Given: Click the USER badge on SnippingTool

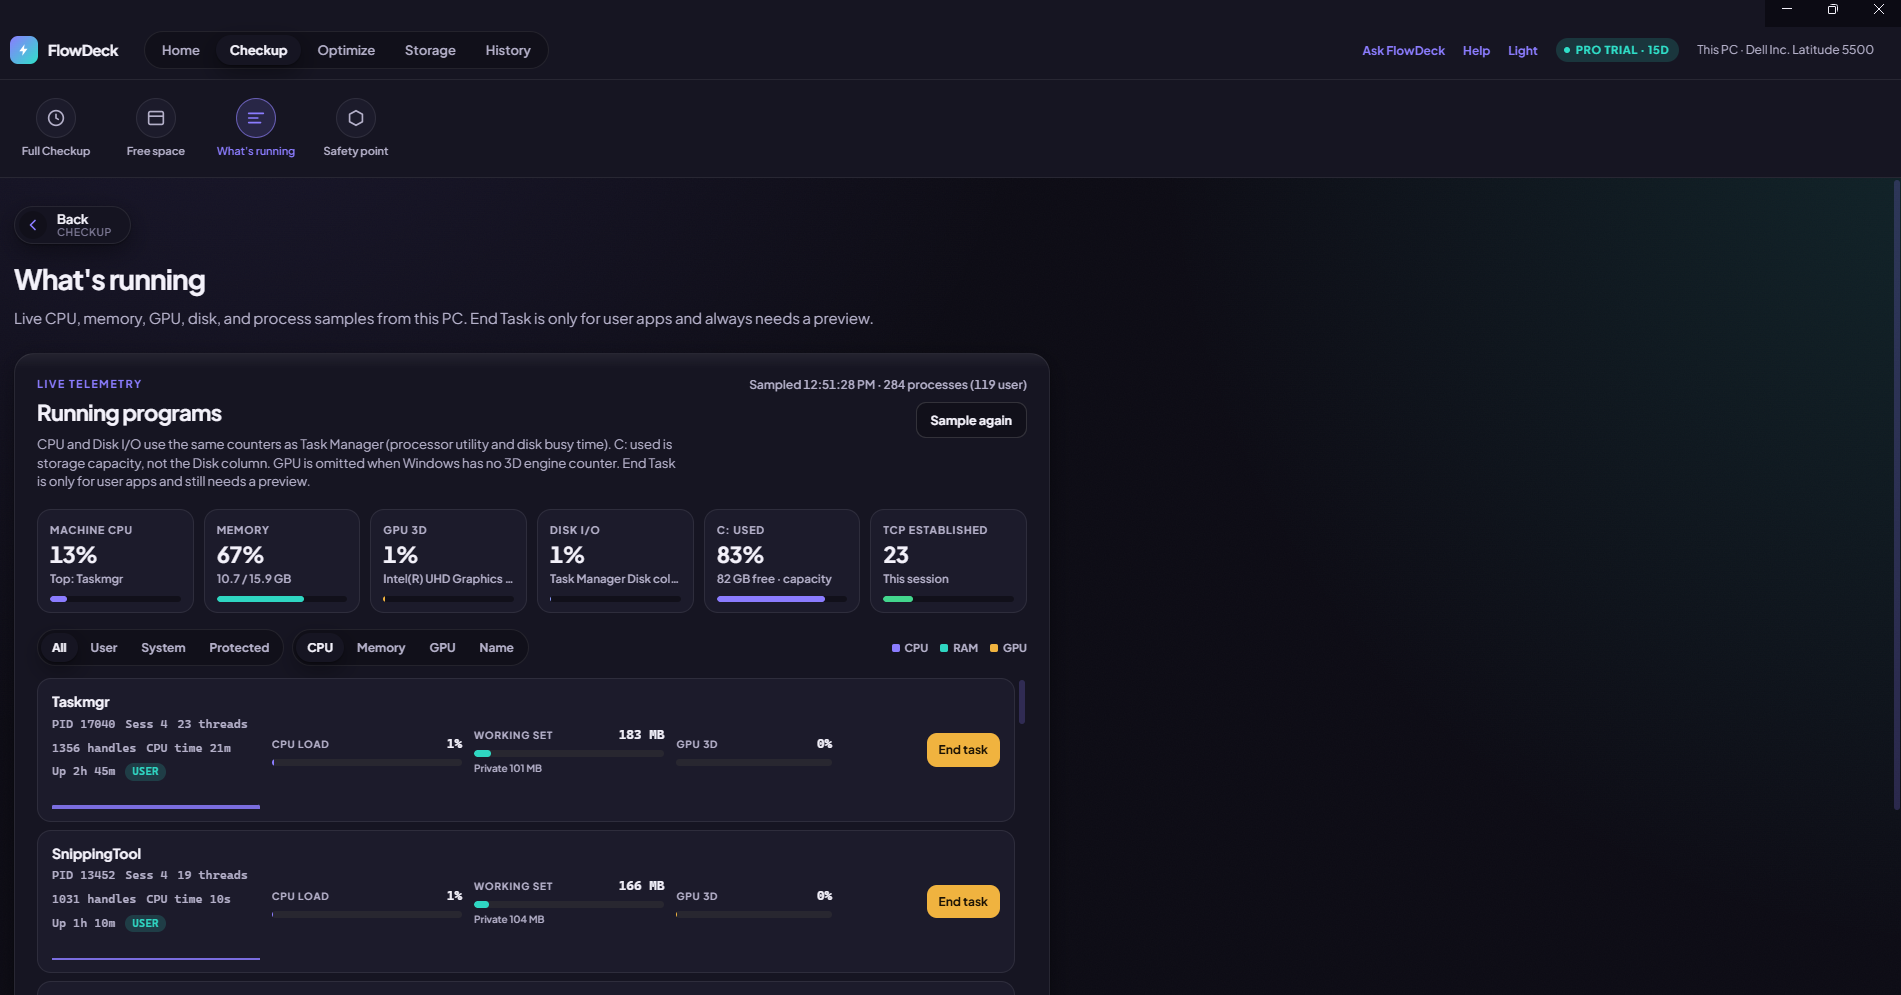Looking at the screenshot, I should [145, 923].
